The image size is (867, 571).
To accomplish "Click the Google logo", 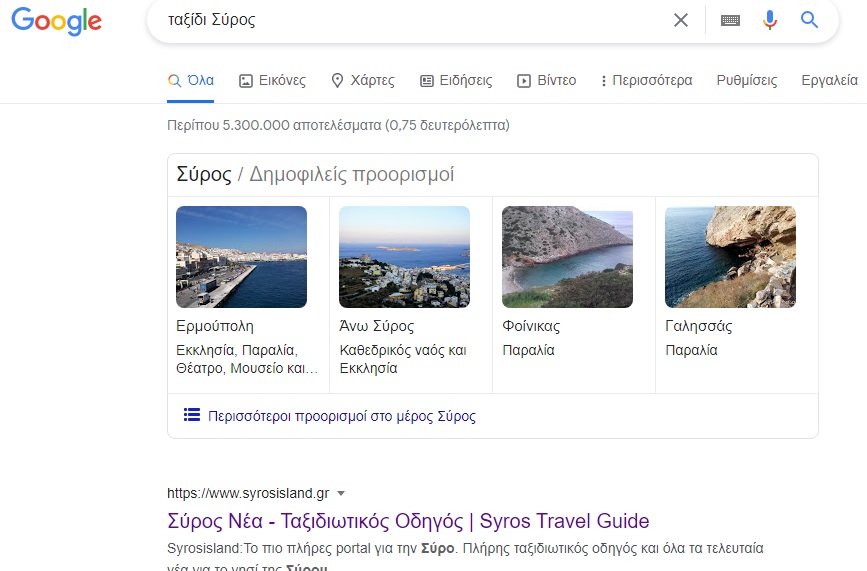I will click(x=56, y=21).
